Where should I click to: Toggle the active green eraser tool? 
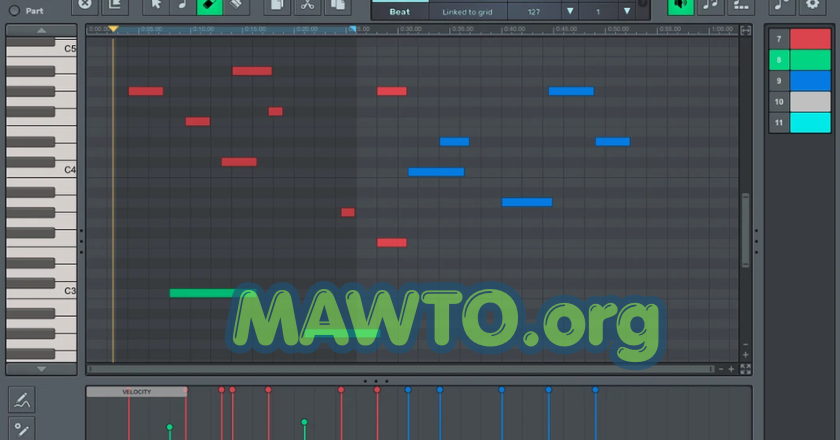(x=209, y=5)
